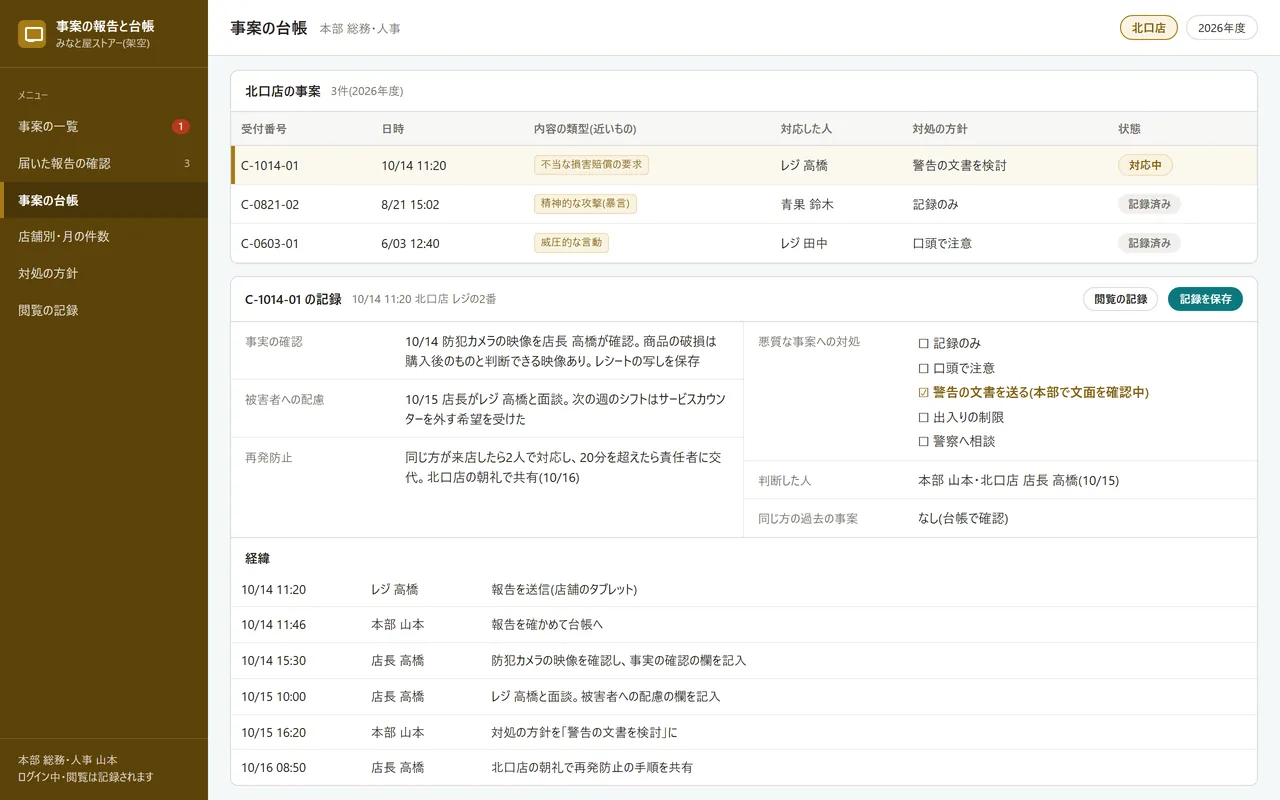1280x800 pixels.
Task: Click the 受付番号 column header
Action: click(x=264, y=129)
